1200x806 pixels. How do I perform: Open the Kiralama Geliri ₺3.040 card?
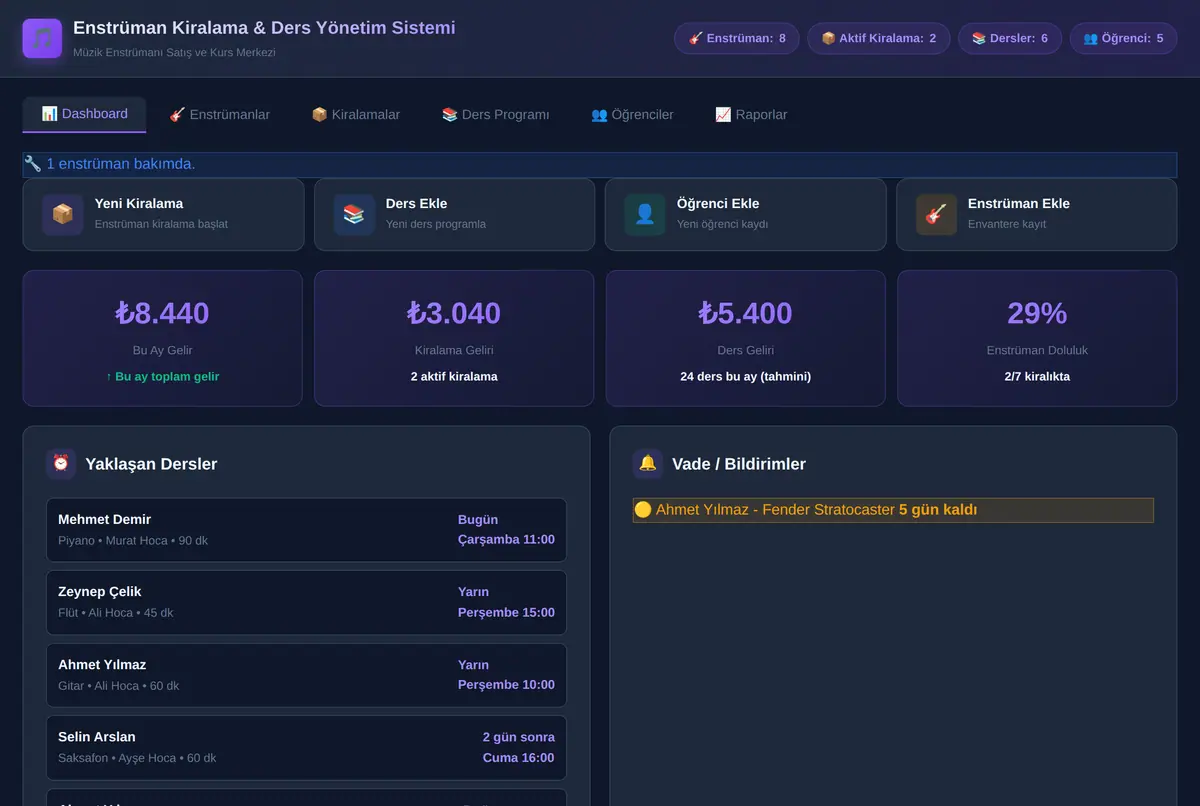pyautogui.click(x=454, y=338)
